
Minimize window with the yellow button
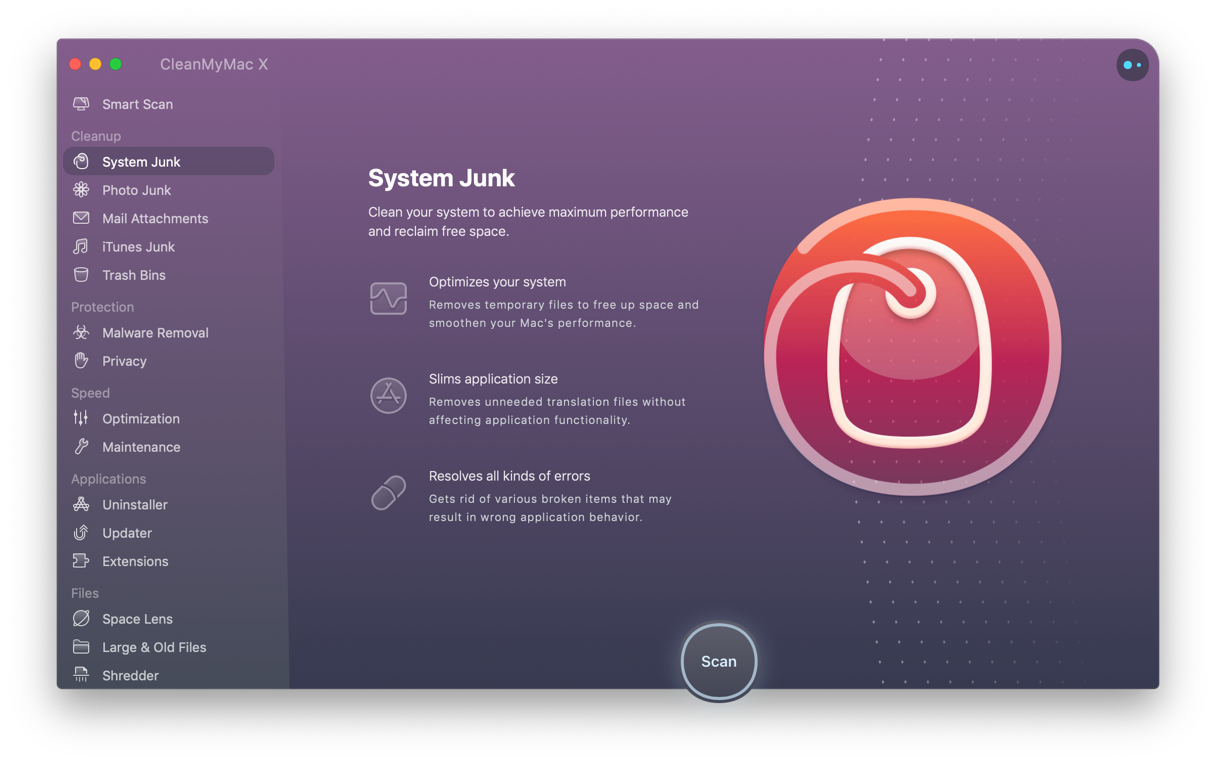click(x=95, y=64)
